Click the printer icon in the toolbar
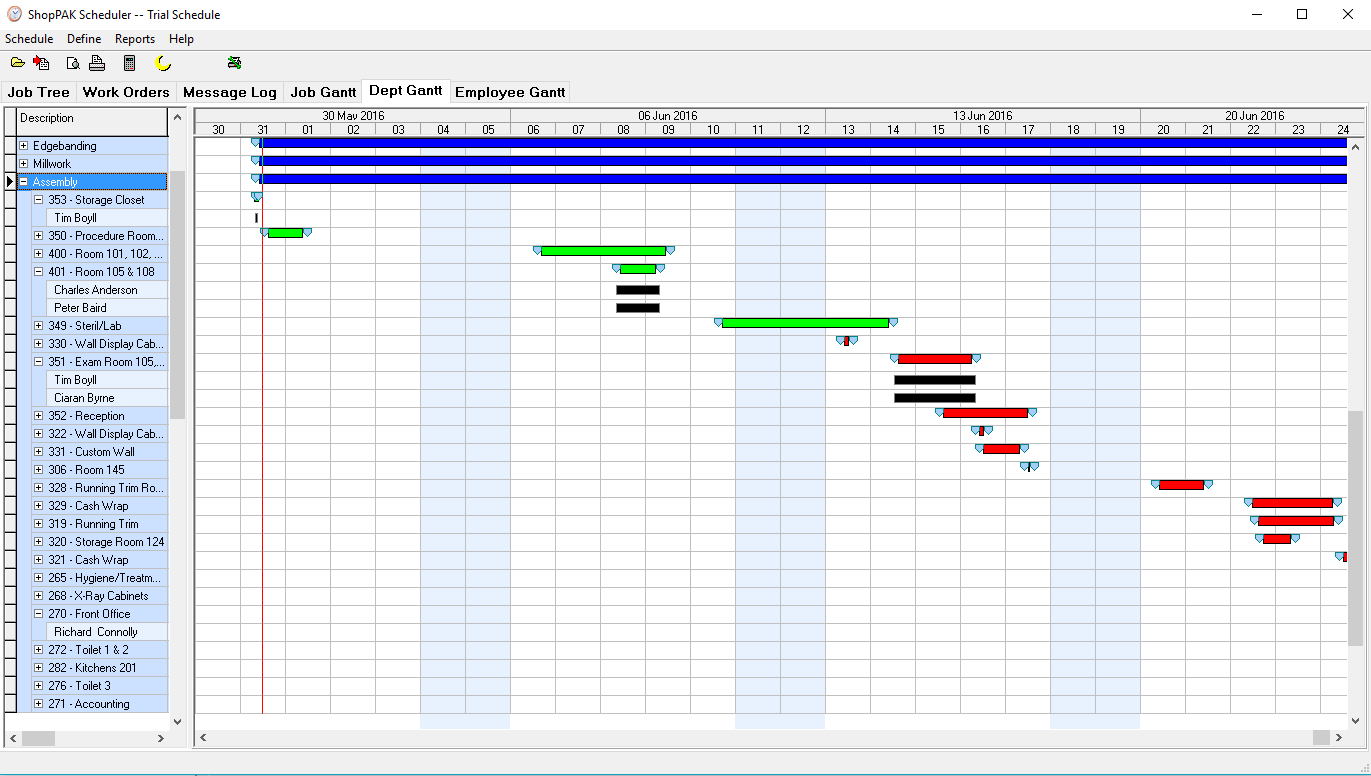The width and height of the screenshot is (1371, 776). [x=97, y=63]
